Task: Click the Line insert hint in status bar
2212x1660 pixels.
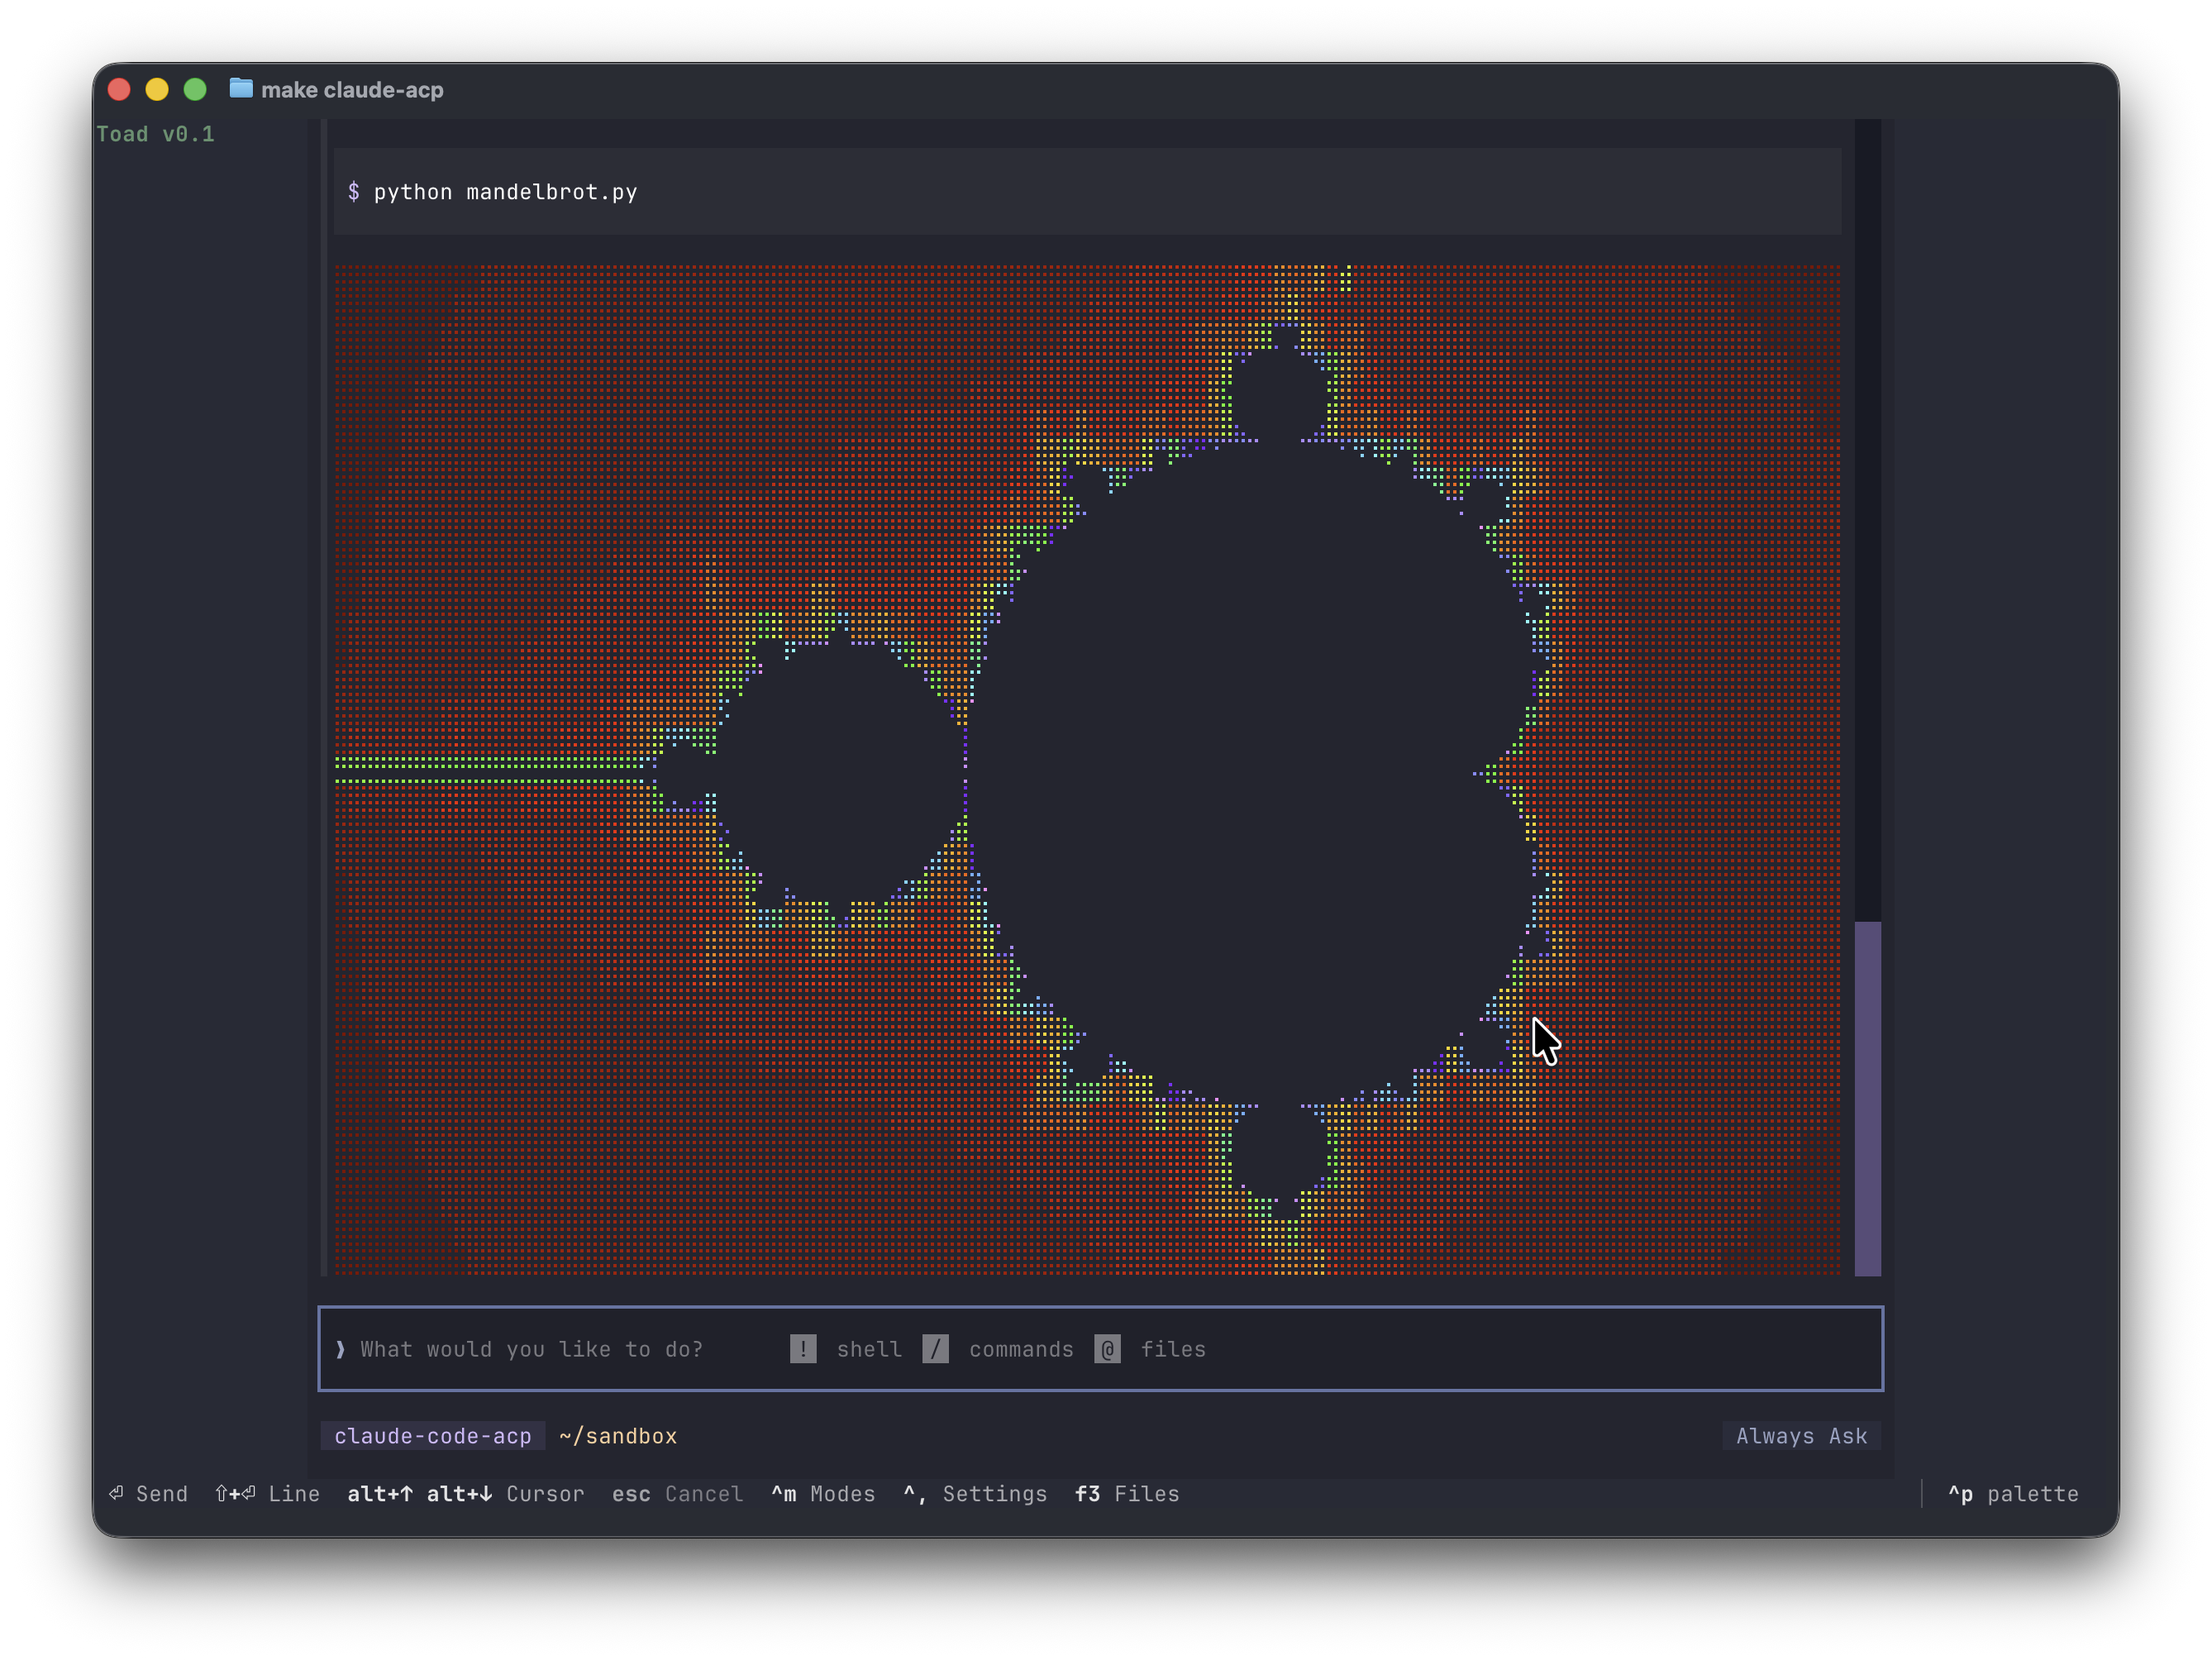Action: (267, 1493)
